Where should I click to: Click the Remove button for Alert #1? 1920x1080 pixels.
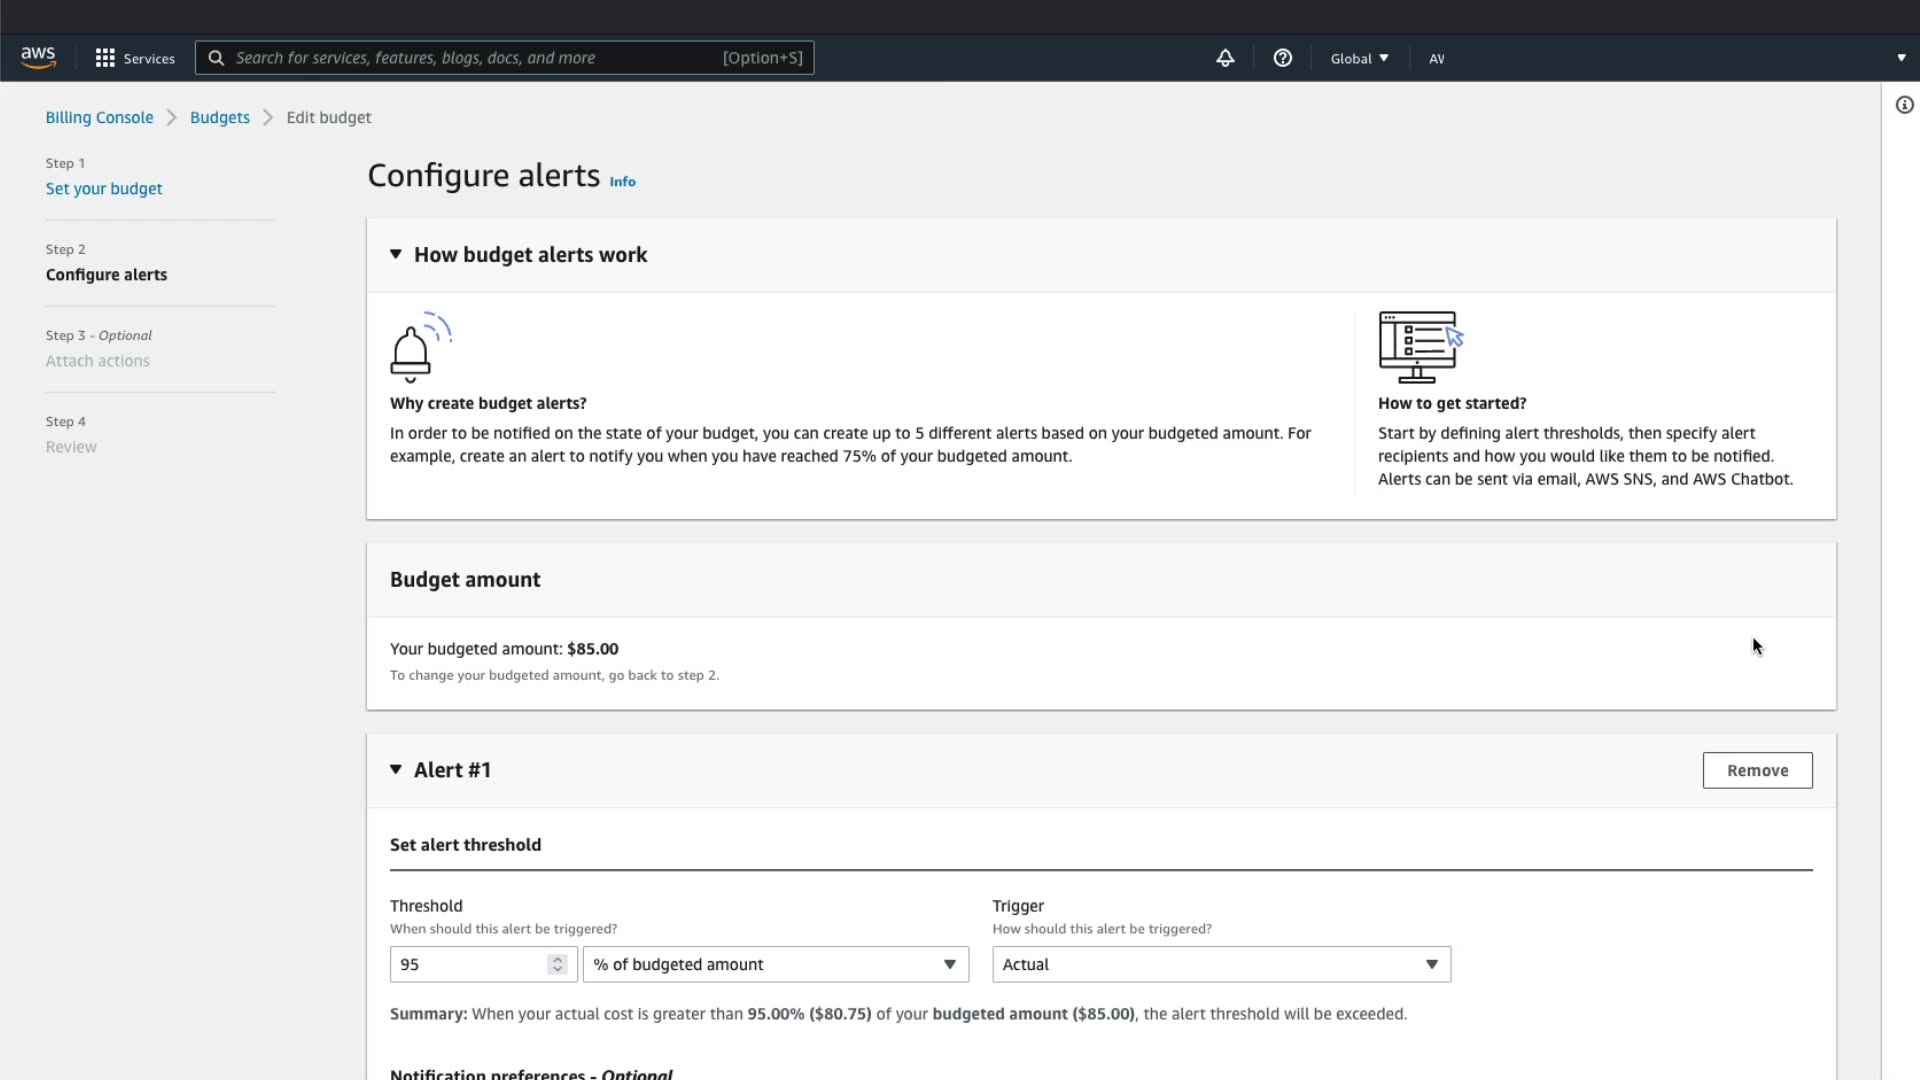pos(1757,770)
